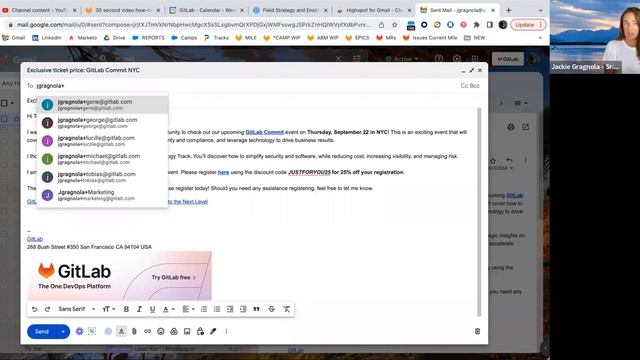This screenshot has height=360, width=640.
Task: Insert a link in the email
Action: (147, 331)
